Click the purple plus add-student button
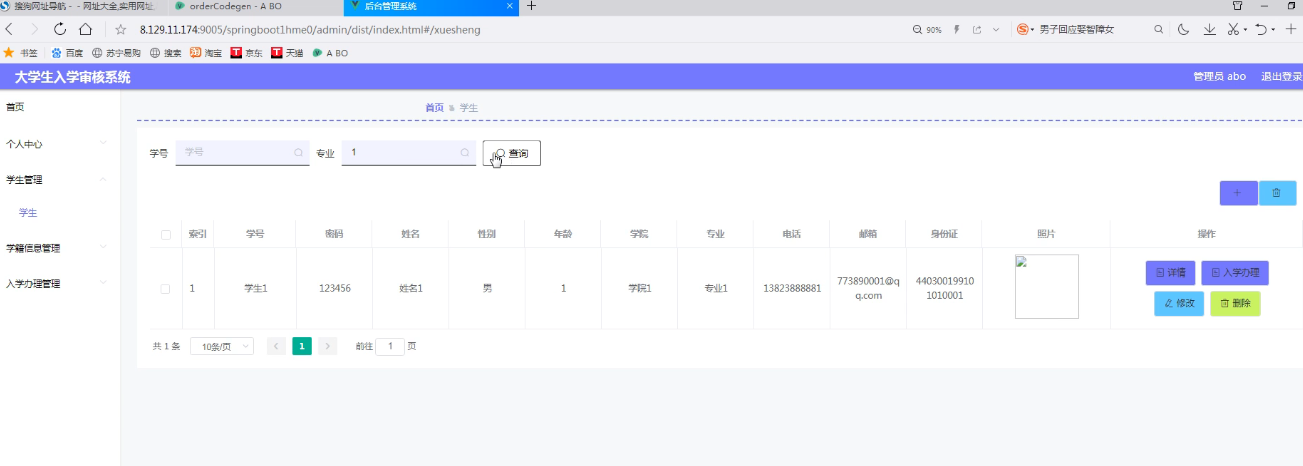This screenshot has width=1303, height=466. point(1239,193)
